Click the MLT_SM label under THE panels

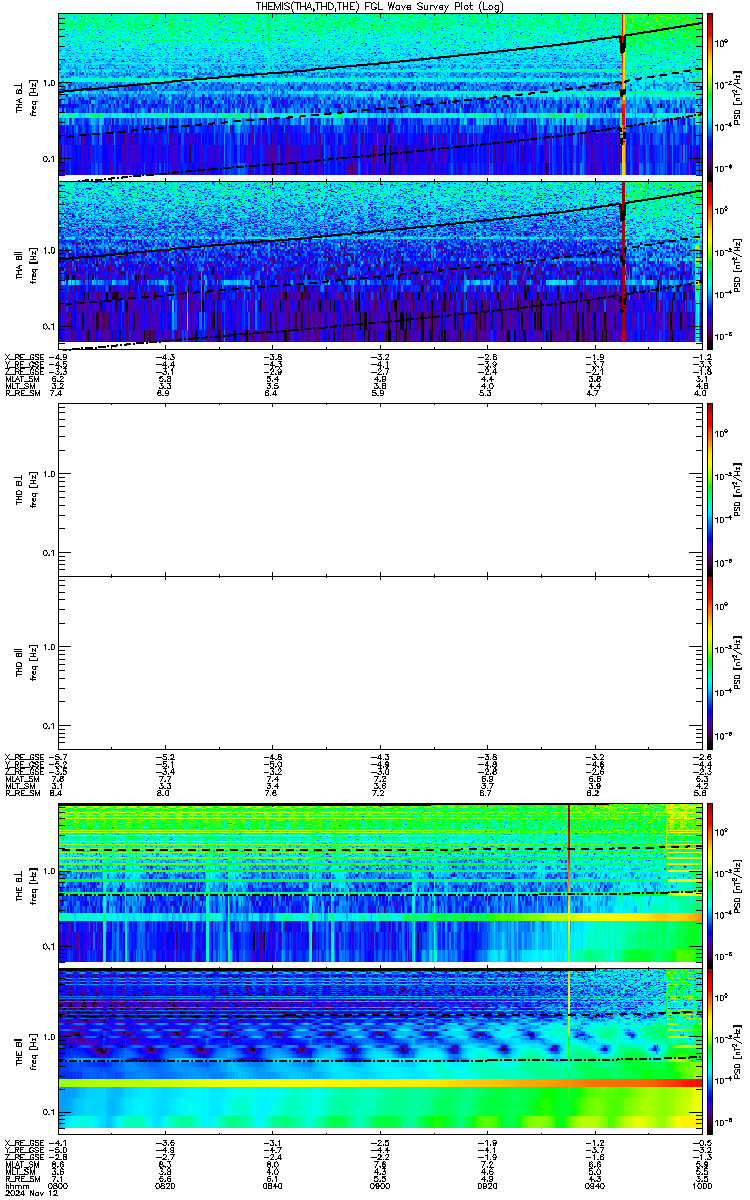20,1172
